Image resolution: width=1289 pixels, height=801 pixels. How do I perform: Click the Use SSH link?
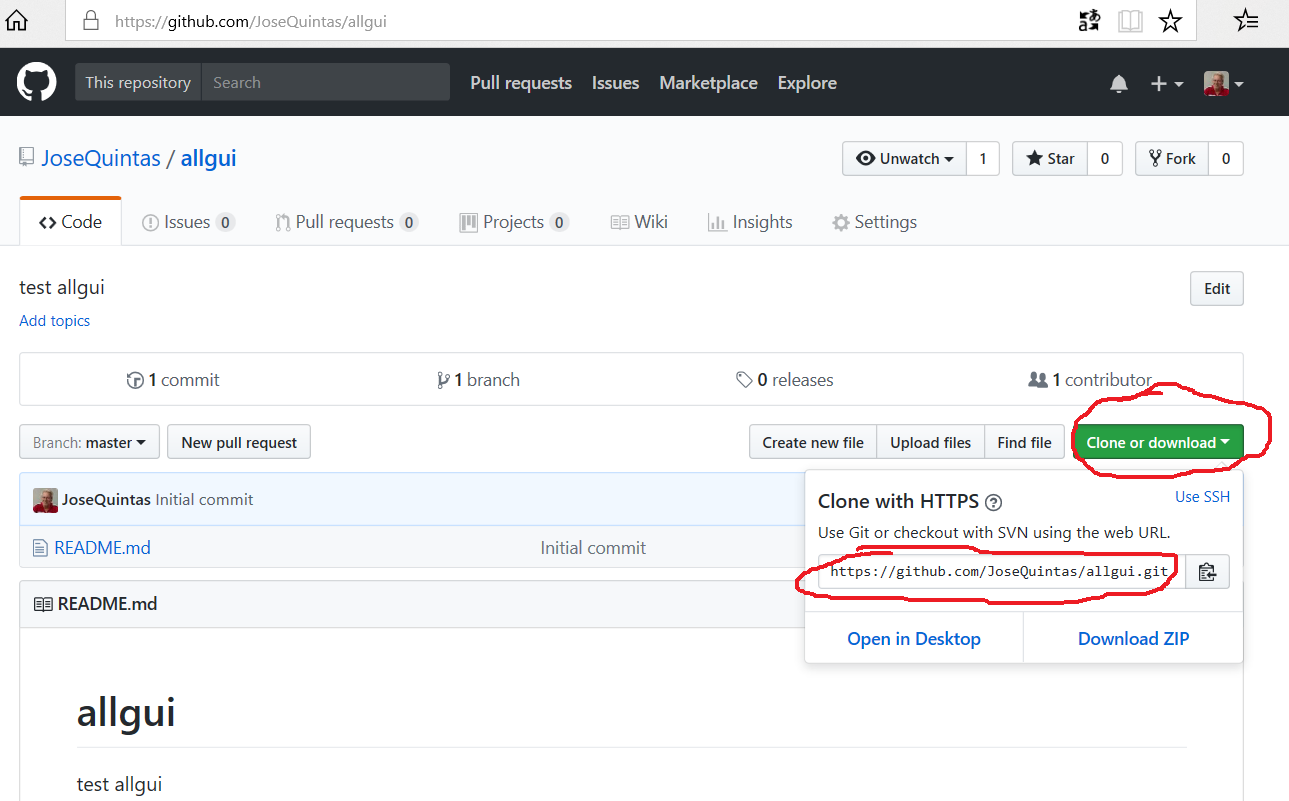(x=1203, y=497)
